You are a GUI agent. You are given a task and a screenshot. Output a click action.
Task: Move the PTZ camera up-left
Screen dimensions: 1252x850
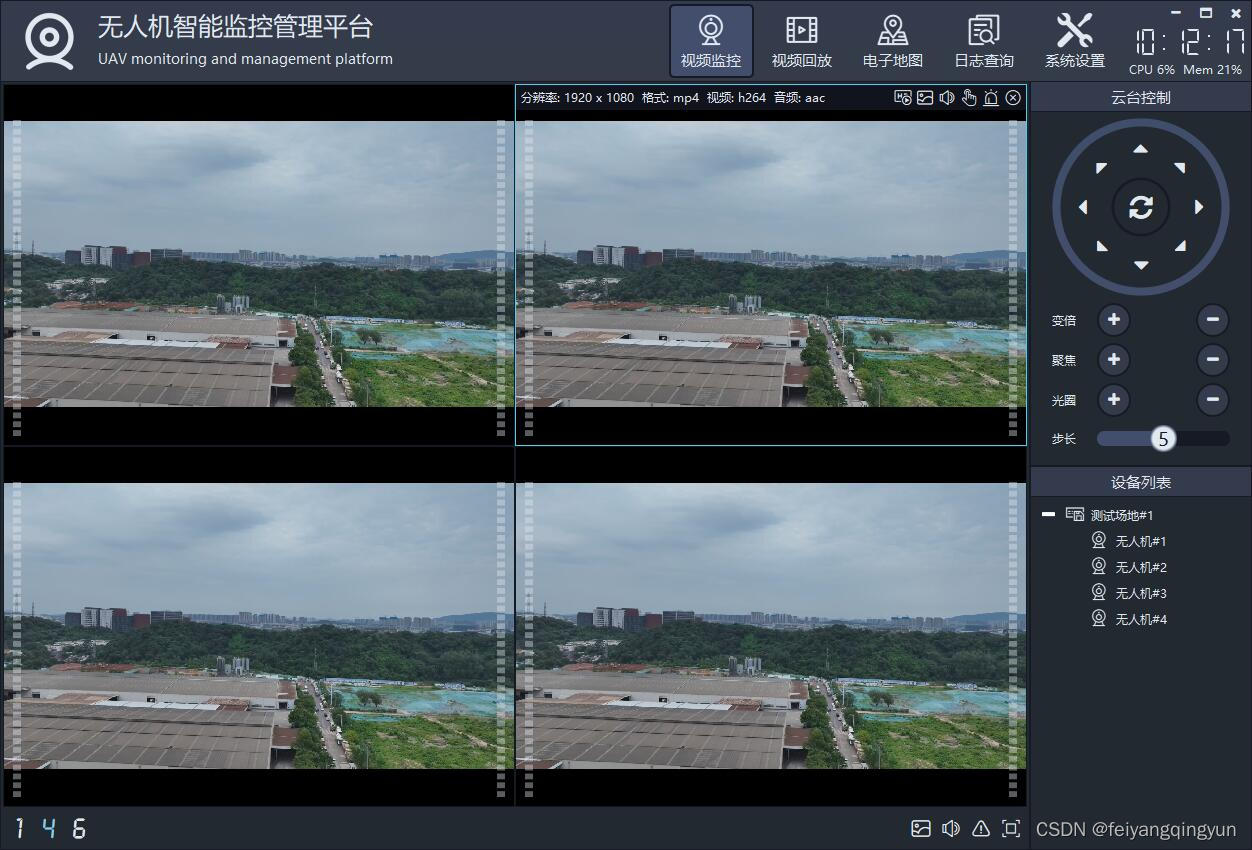(1101, 167)
